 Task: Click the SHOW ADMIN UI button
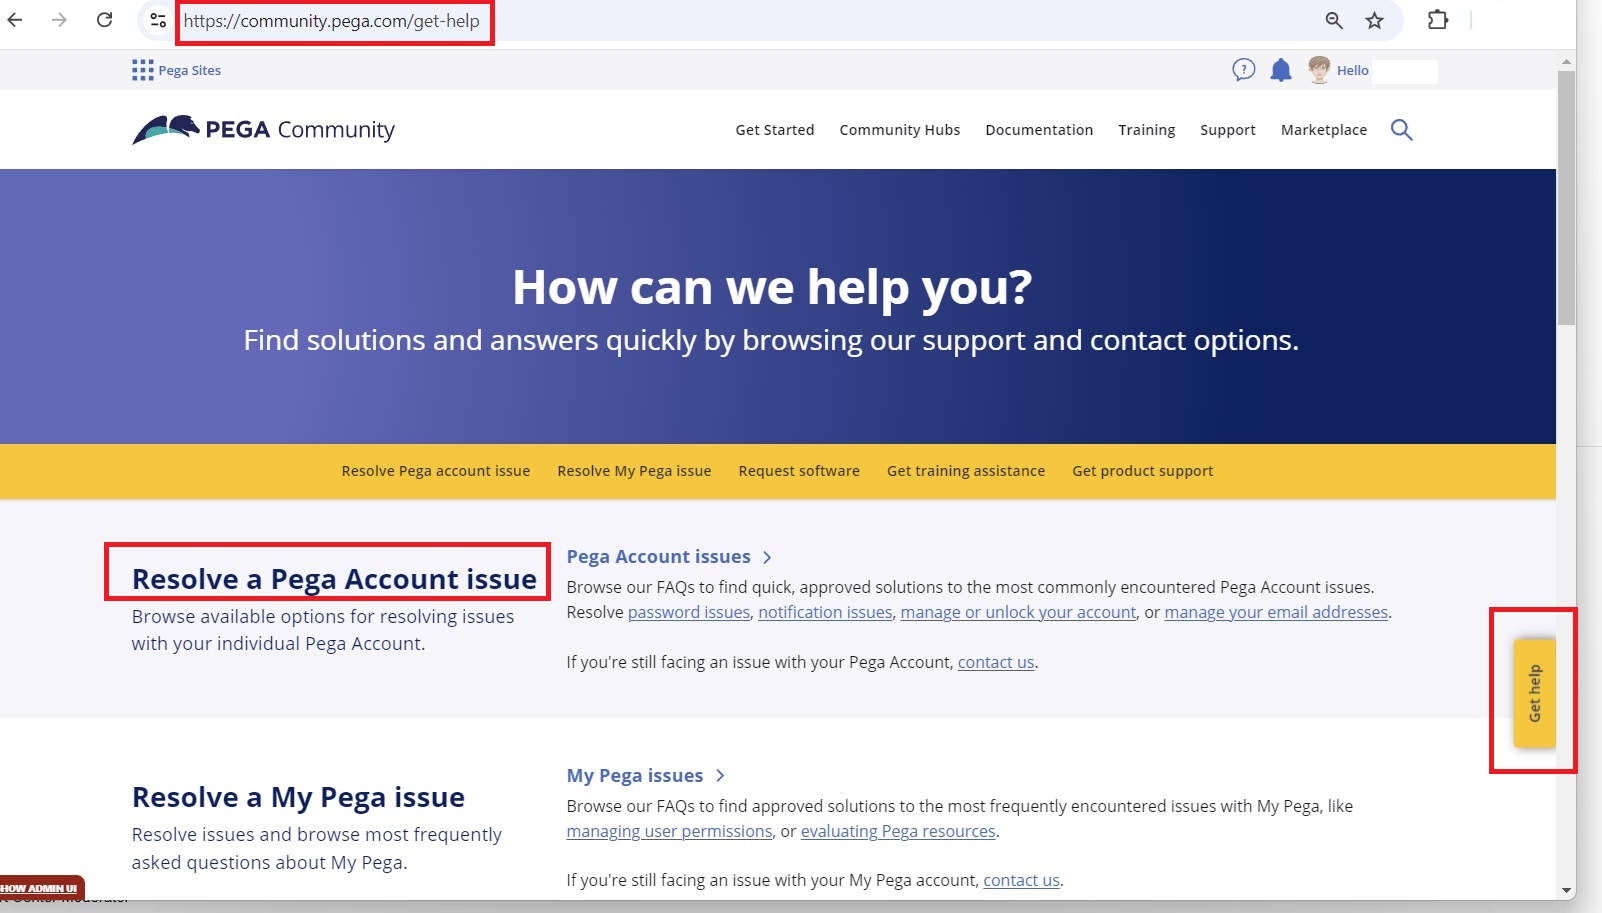[41, 888]
